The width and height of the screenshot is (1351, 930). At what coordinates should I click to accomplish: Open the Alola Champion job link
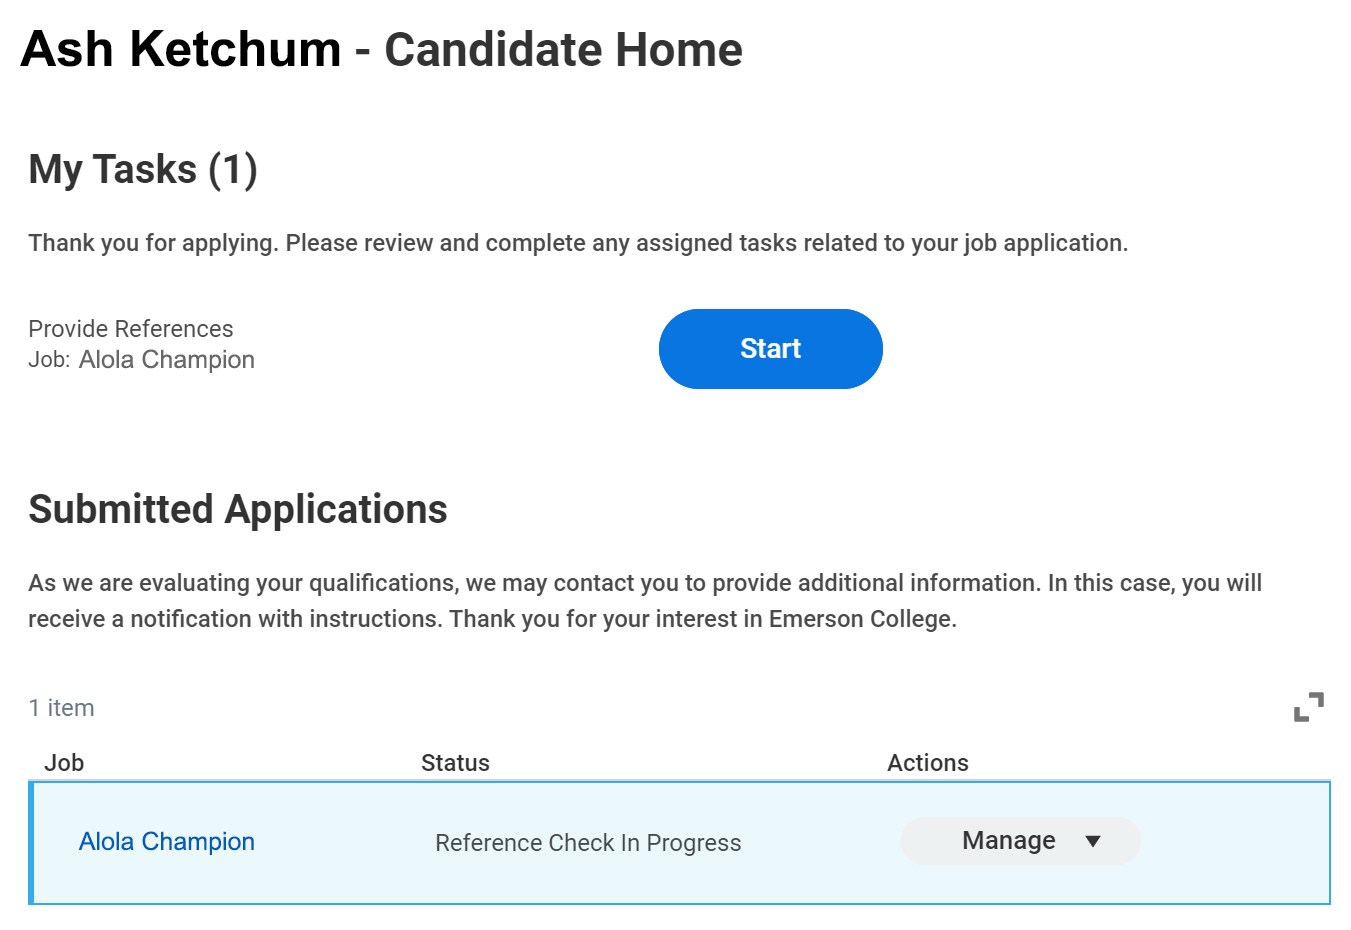coord(167,842)
